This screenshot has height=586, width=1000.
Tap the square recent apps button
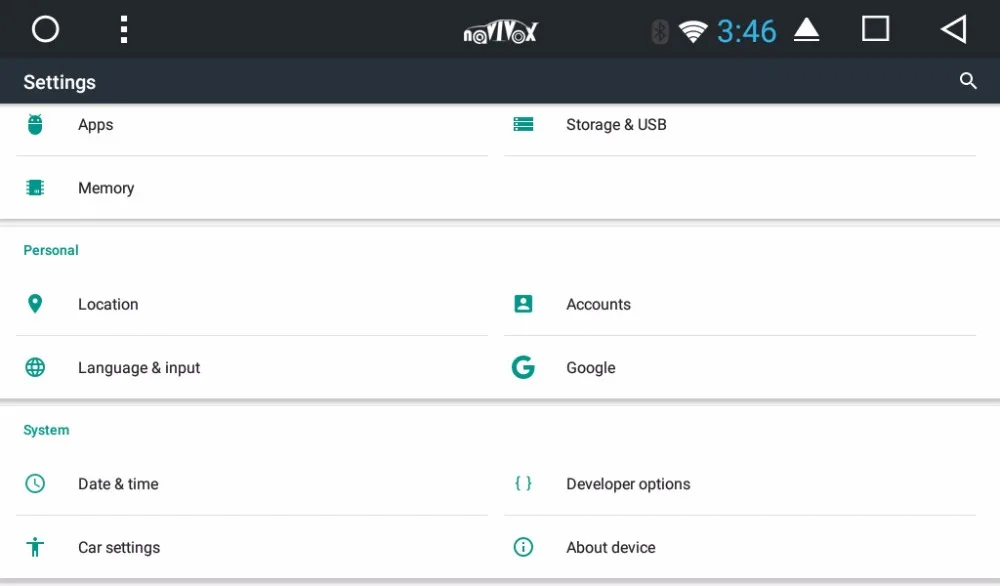point(875,29)
